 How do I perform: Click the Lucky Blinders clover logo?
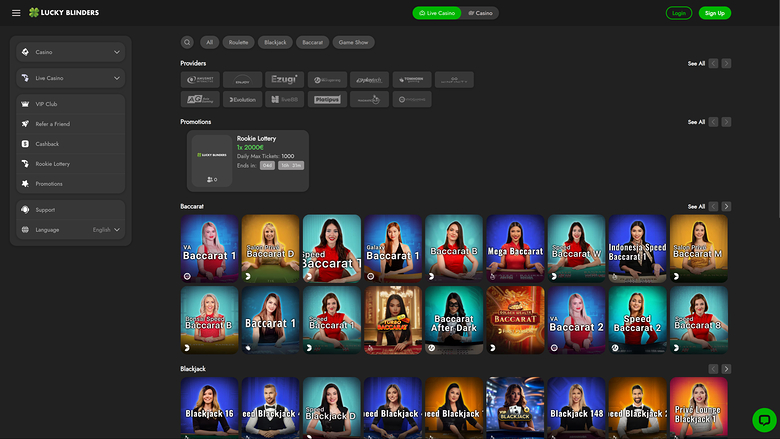coord(33,13)
